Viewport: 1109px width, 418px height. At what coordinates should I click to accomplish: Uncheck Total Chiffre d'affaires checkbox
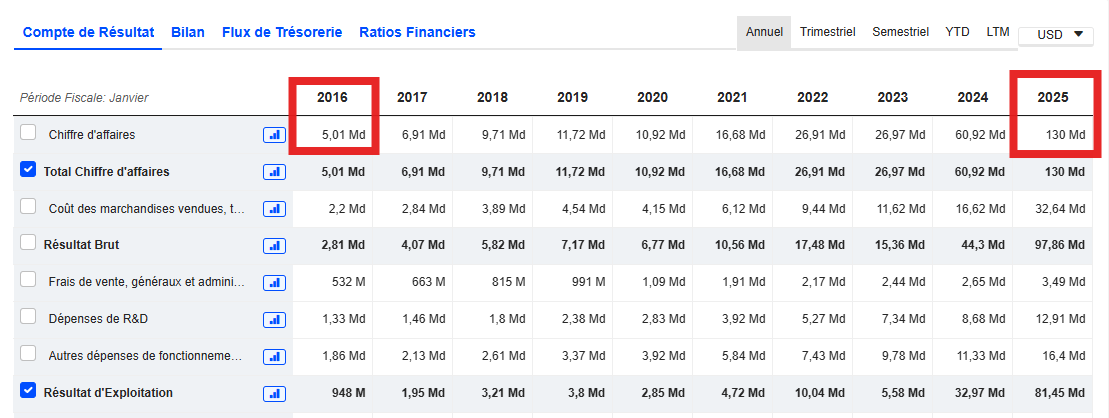[28, 171]
